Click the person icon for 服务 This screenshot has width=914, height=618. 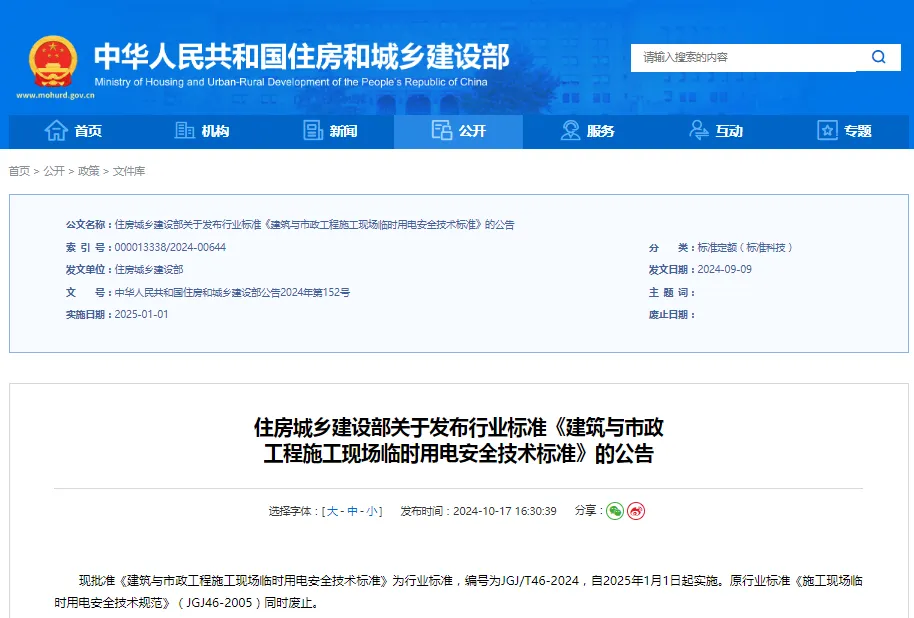click(571, 131)
